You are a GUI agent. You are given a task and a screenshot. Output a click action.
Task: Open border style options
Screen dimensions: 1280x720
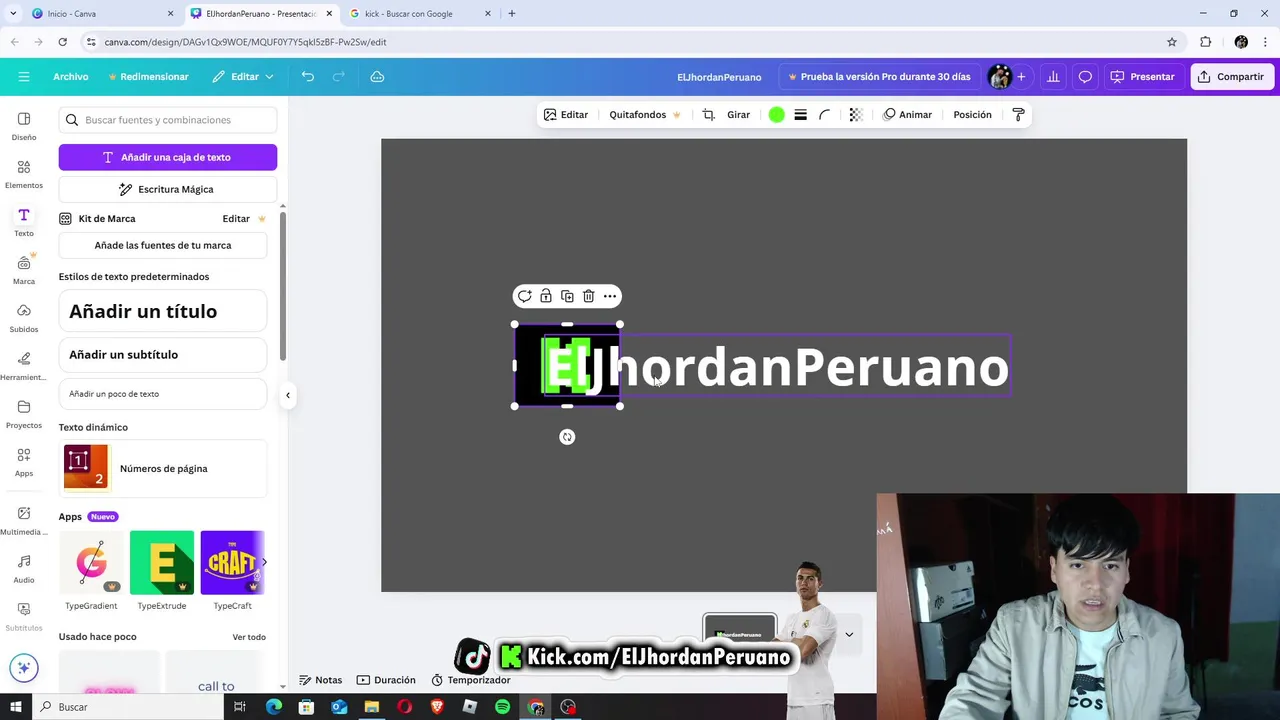click(800, 115)
